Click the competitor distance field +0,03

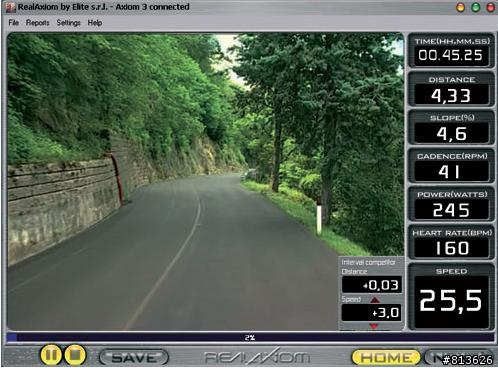pyautogui.click(x=372, y=285)
